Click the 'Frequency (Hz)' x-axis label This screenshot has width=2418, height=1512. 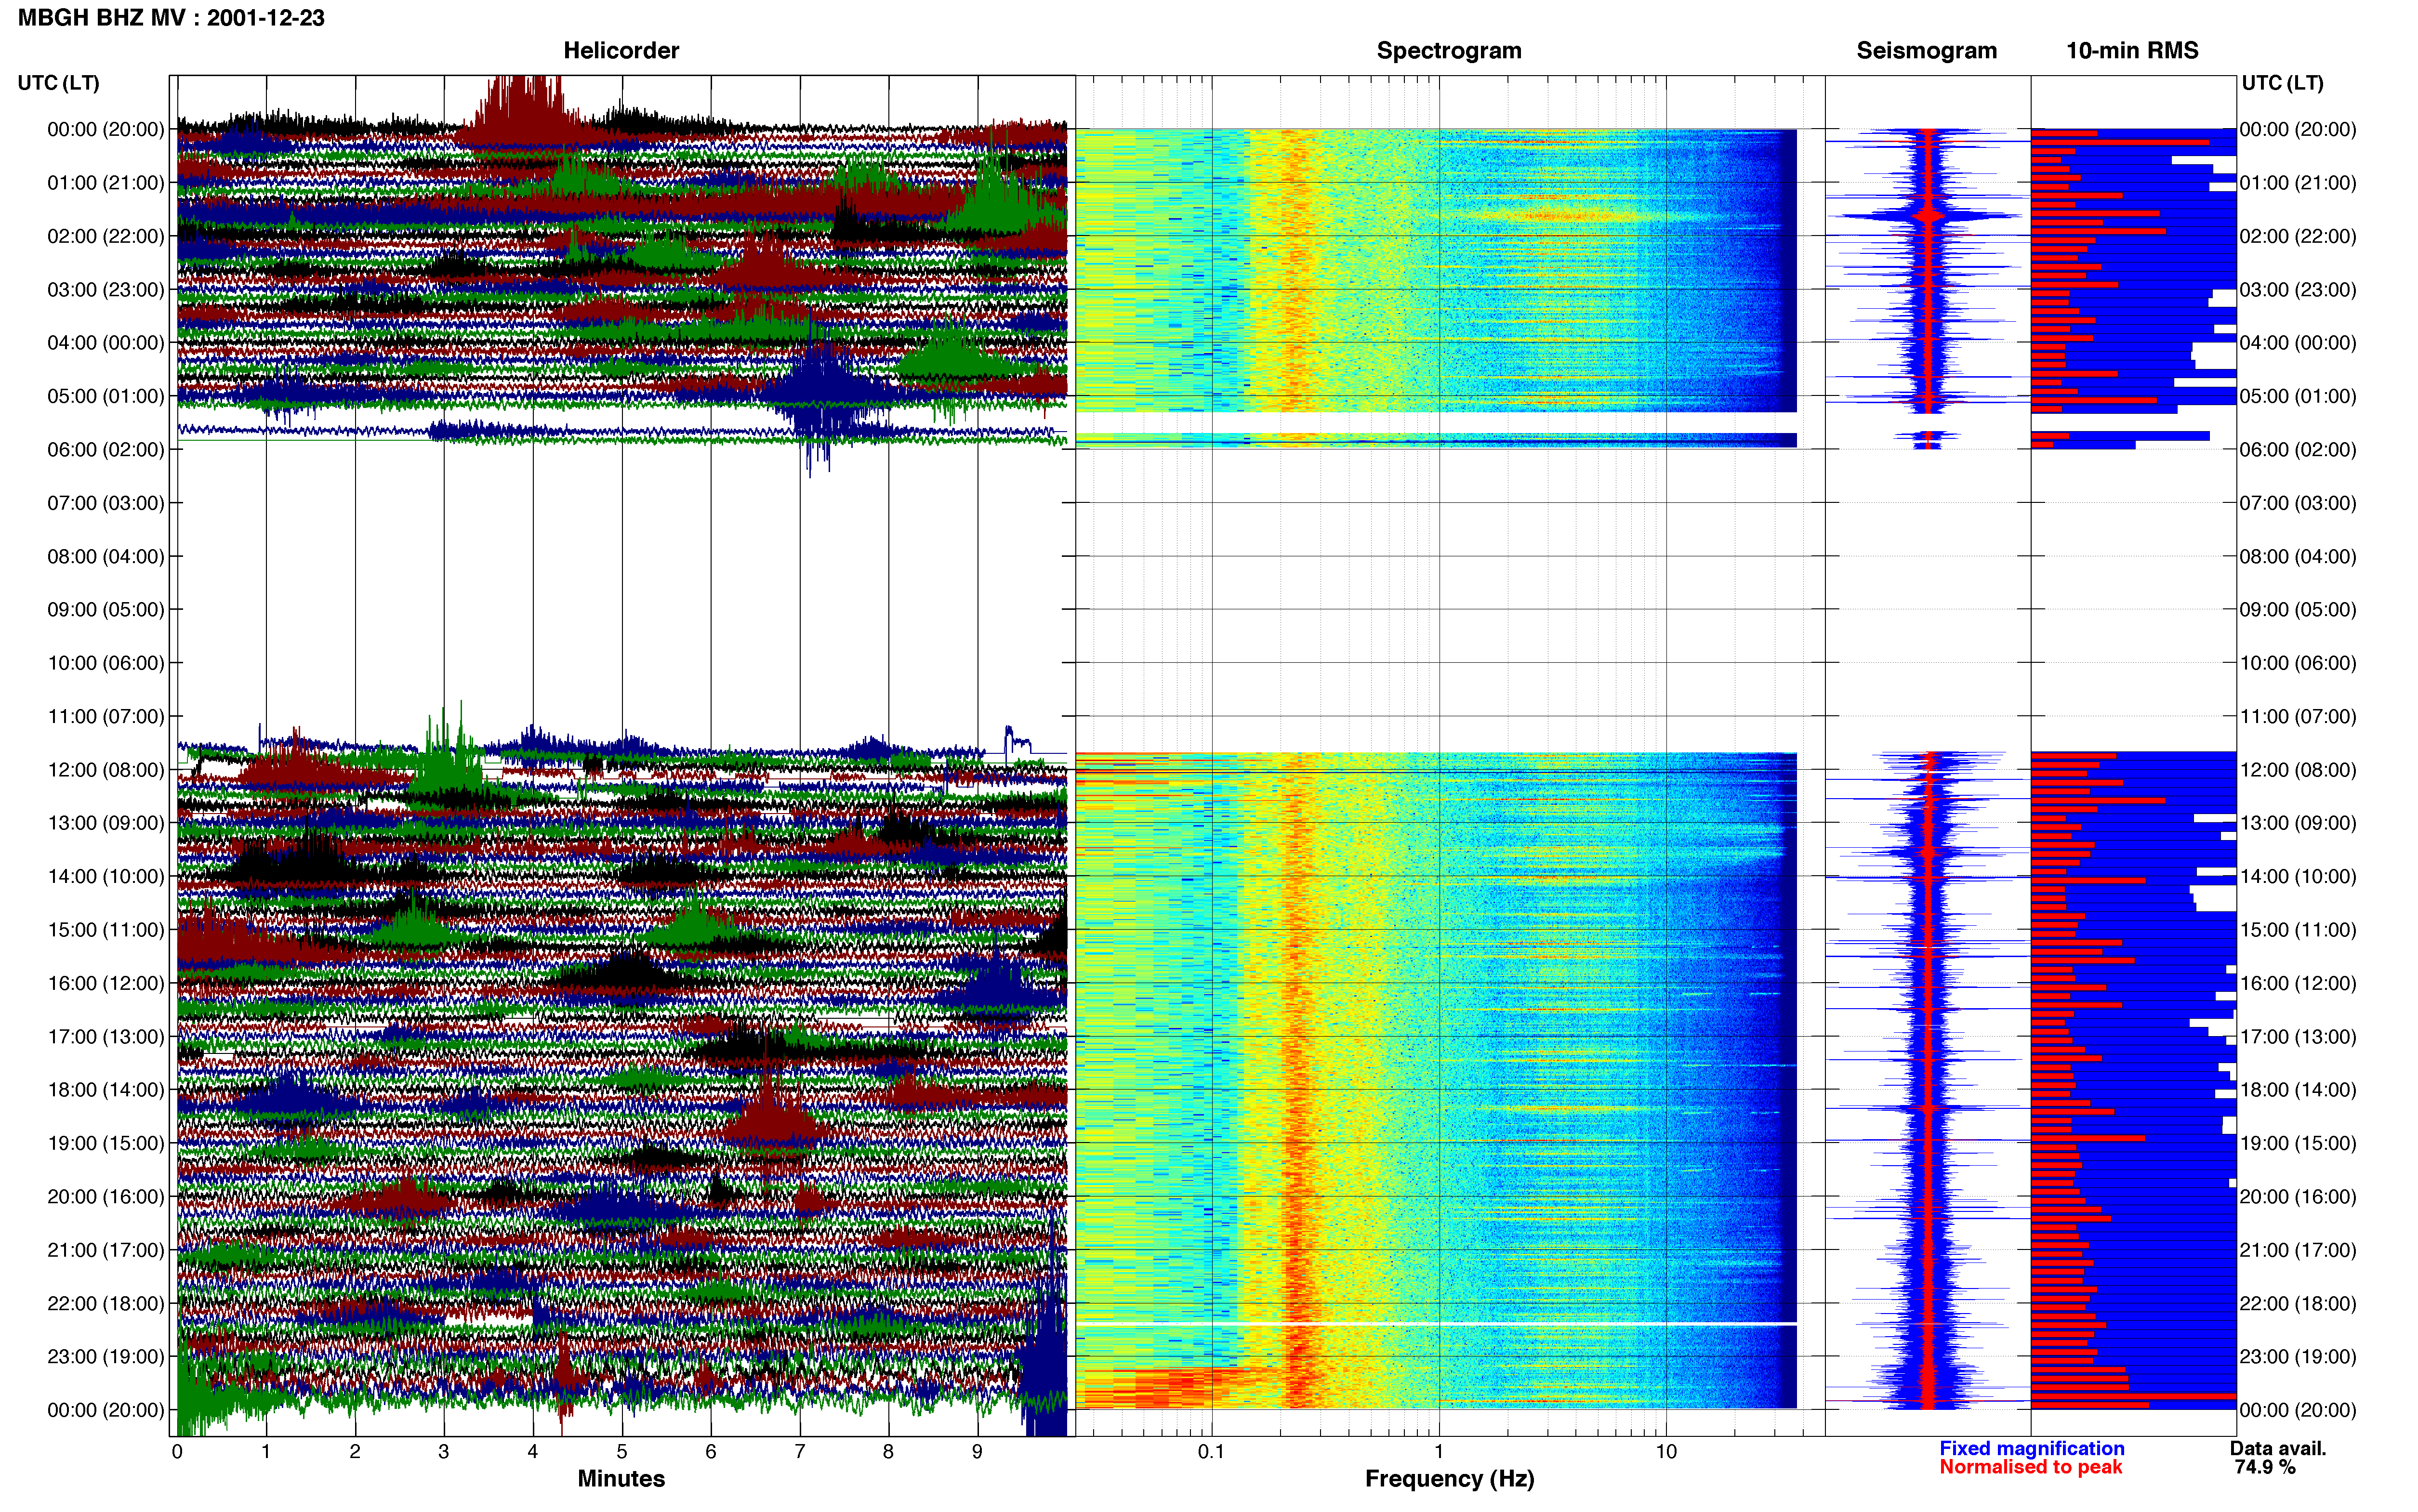[x=1449, y=1478]
